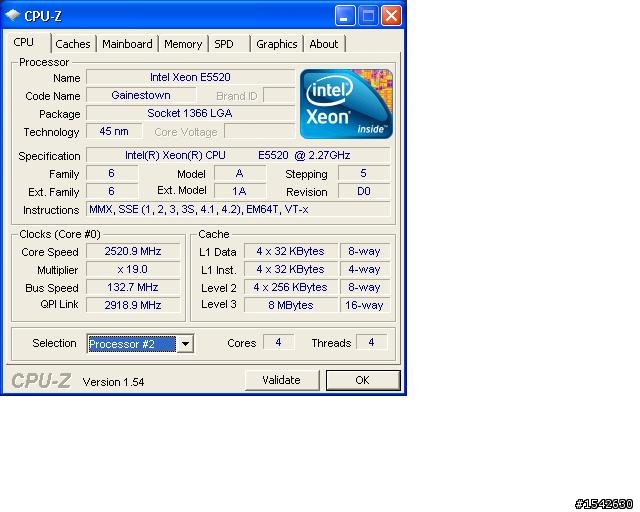Open the Graphics tab
Image resolution: width=640 pixels, height=512 pixels.
pyautogui.click(x=277, y=44)
